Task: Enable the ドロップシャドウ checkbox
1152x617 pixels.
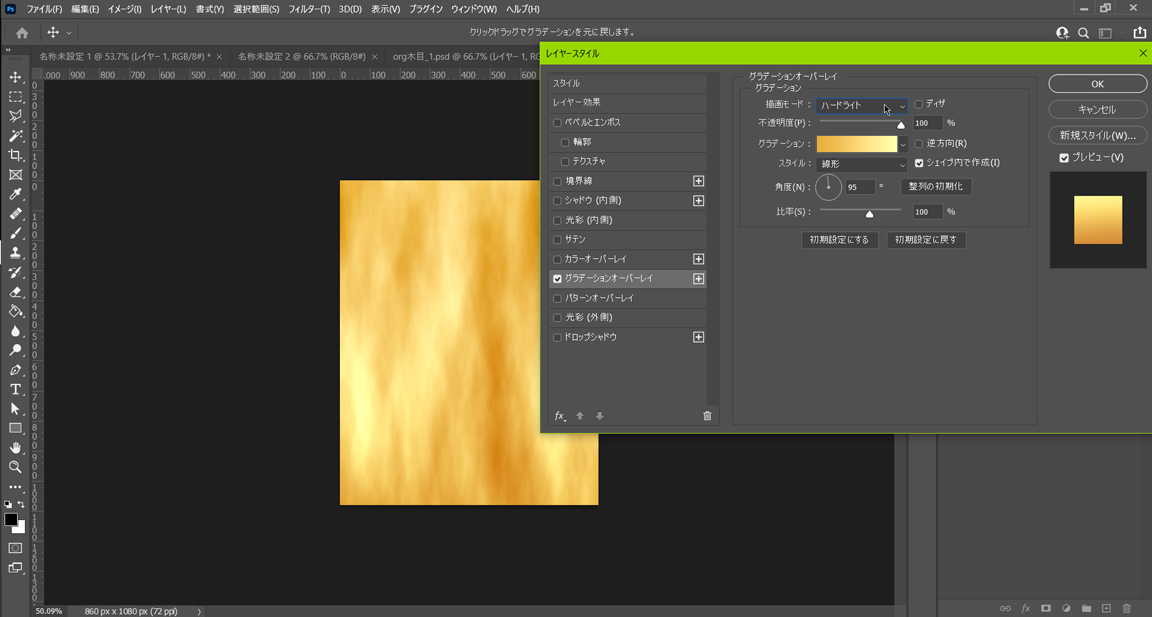Action: [x=558, y=338]
